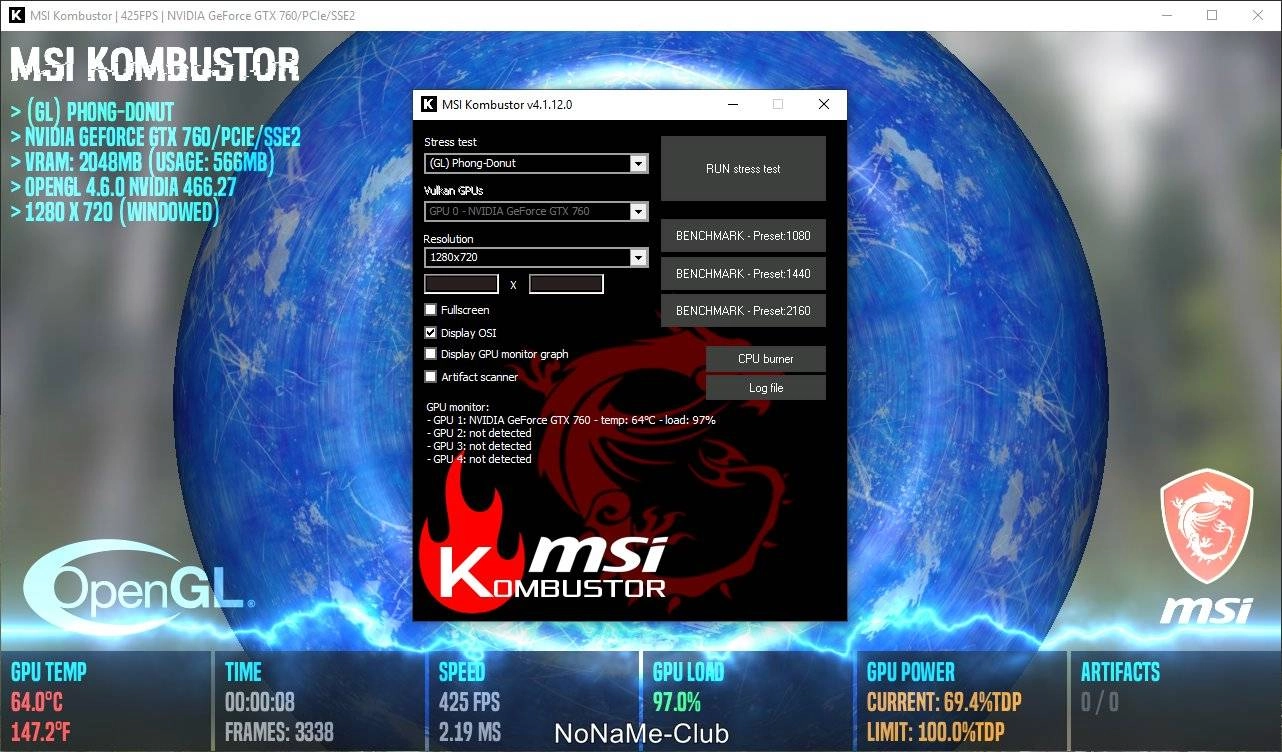The height and width of the screenshot is (752, 1282).
Task: Click the 'GPU 4: not detected' line
Action: coord(479,459)
